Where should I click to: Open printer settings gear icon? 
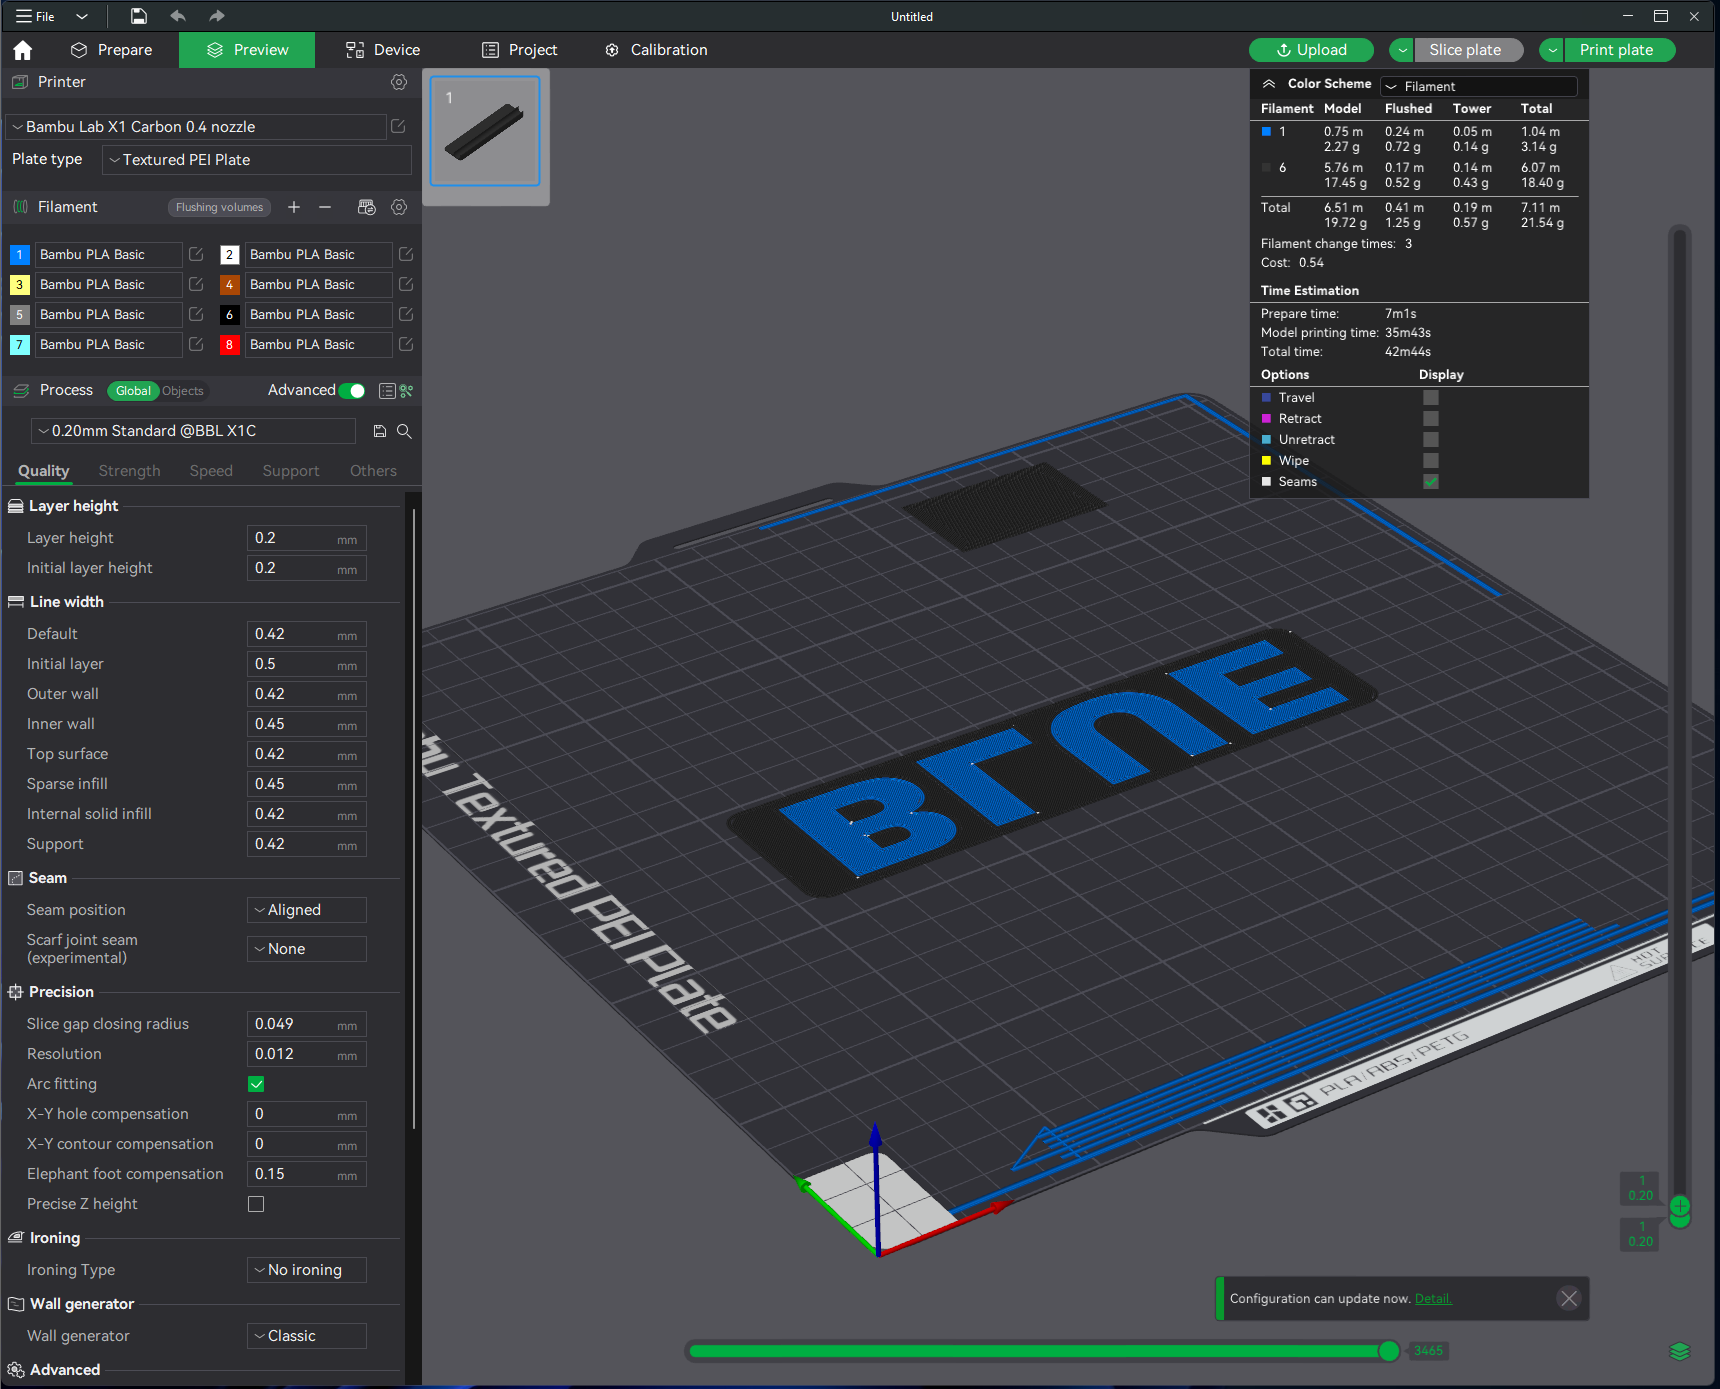399,82
